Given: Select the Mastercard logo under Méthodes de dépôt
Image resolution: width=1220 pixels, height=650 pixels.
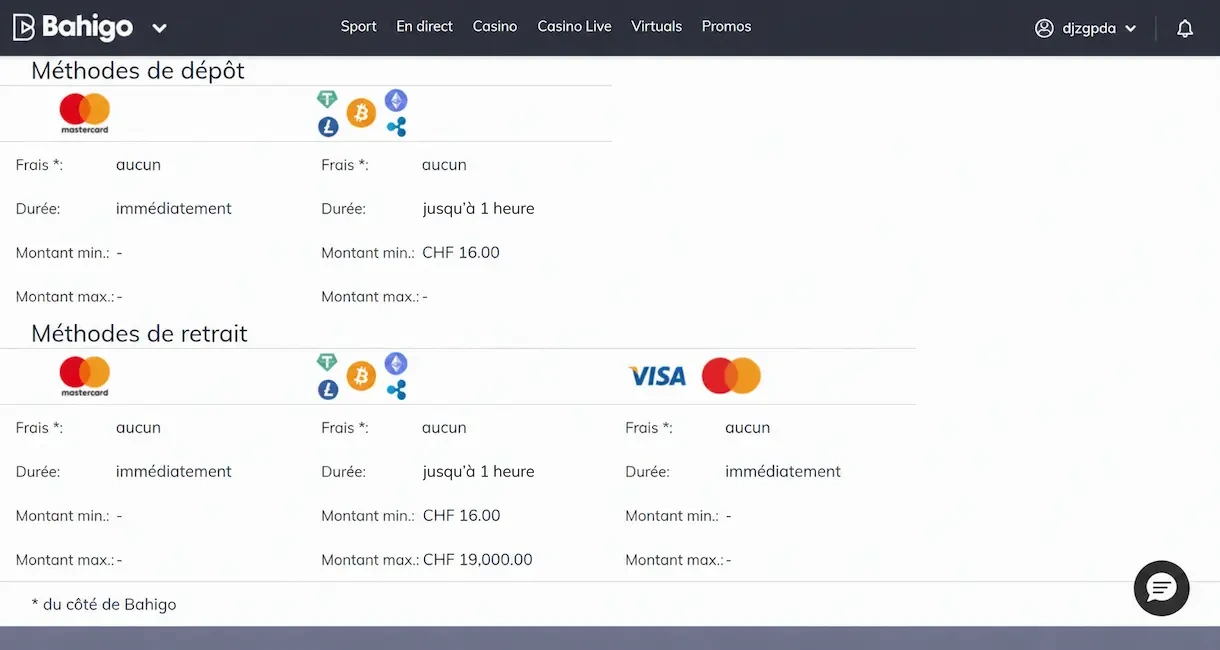Looking at the screenshot, I should click(84, 113).
